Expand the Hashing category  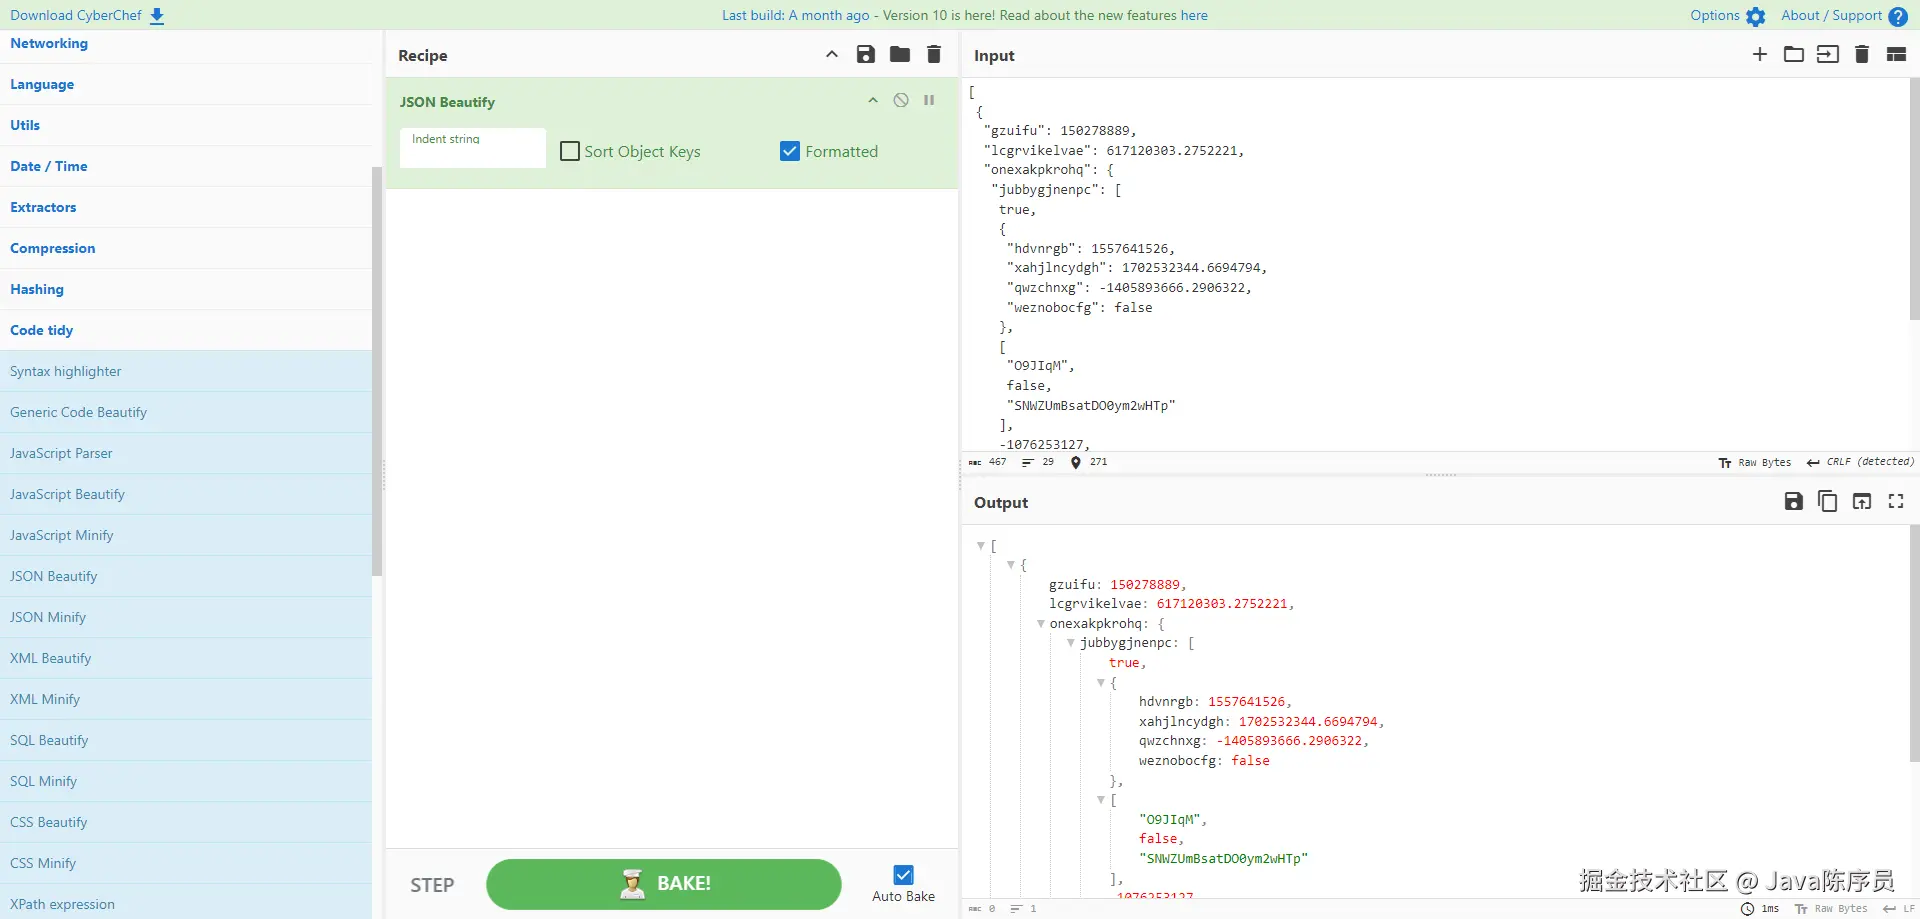[186, 289]
